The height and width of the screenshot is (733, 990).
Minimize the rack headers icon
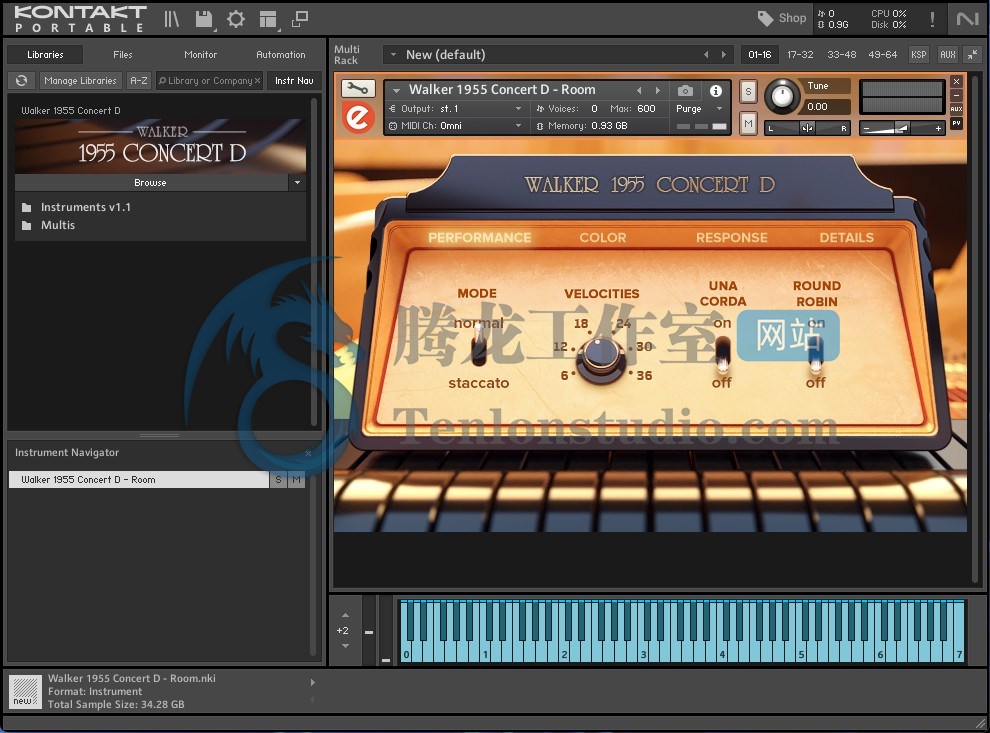point(973,54)
